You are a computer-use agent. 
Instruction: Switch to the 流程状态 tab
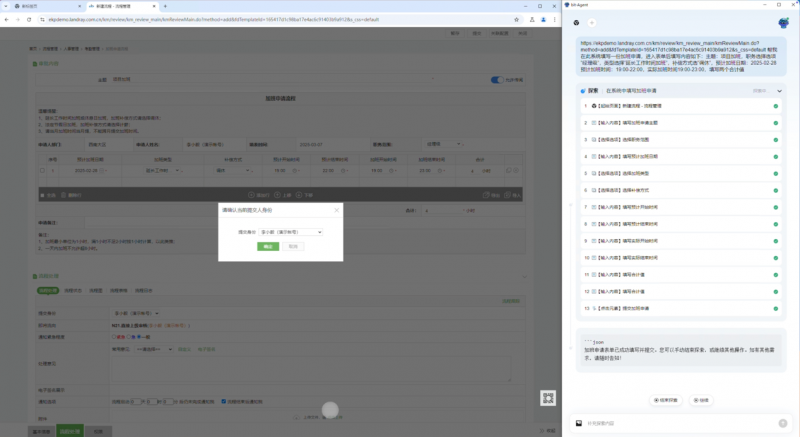pyautogui.click(x=72, y=291)
